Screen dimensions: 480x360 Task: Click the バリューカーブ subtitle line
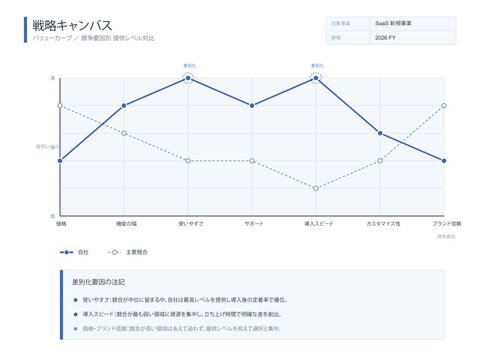pos(94,38)
